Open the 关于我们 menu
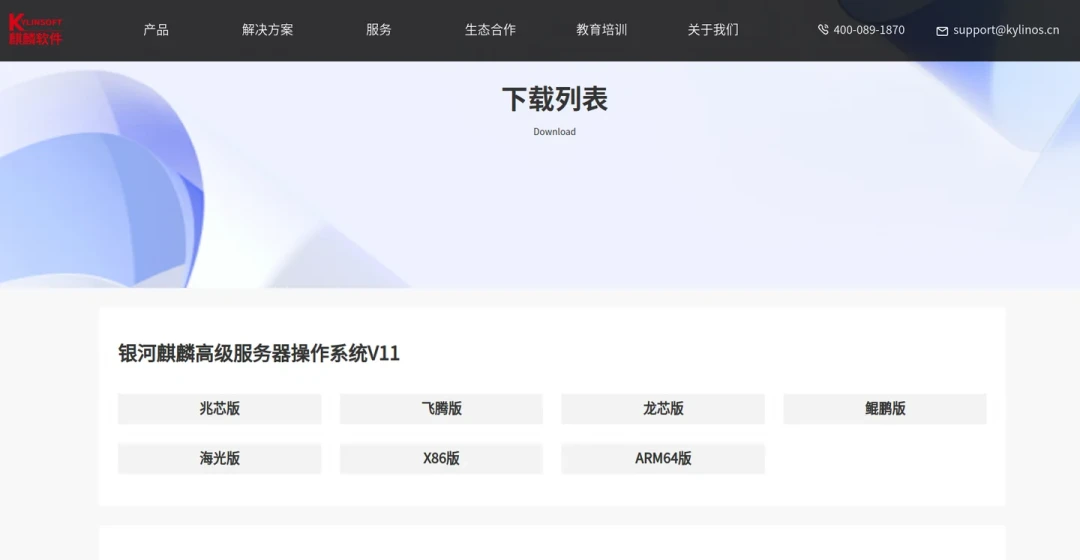Viewport: 1080px width, 560px height. (713, 30)
